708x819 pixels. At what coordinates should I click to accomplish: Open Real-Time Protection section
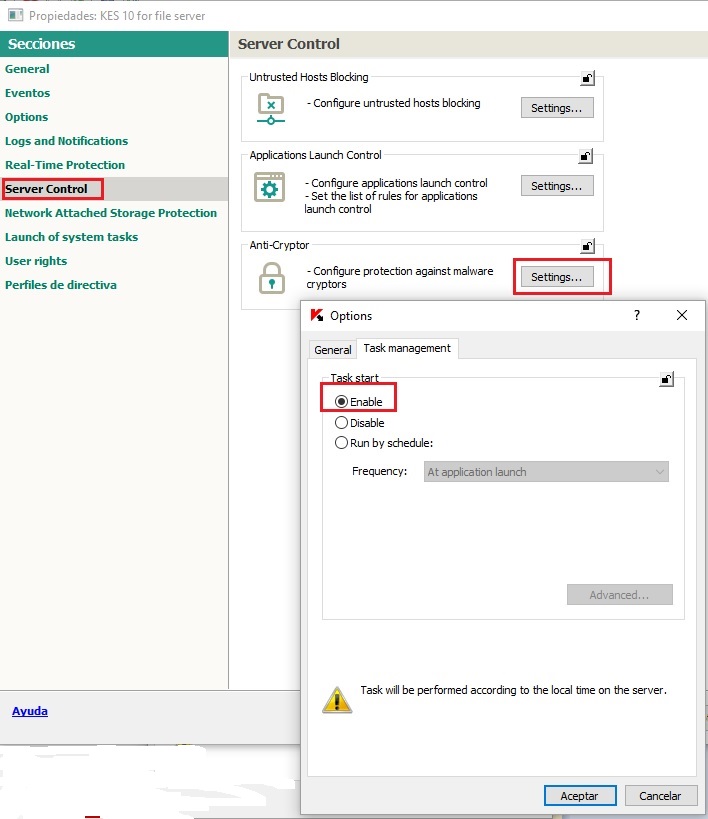tap(65, 165)
